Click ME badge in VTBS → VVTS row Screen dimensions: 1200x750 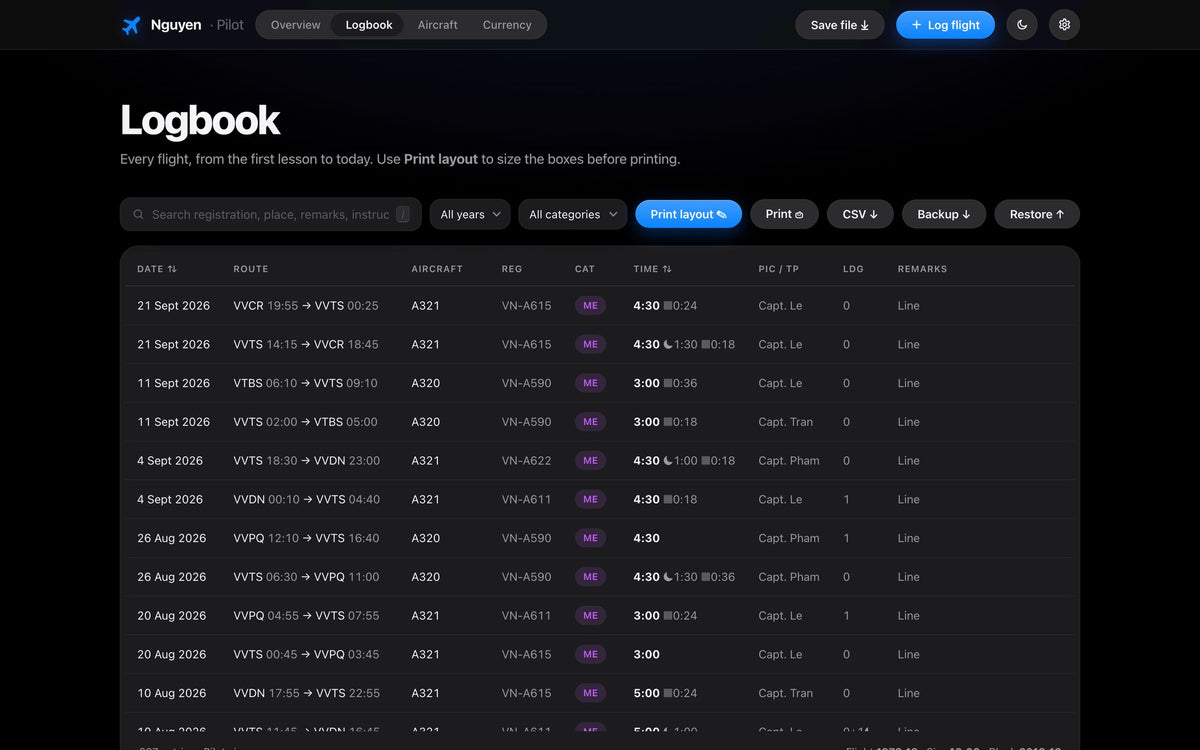click(590, 383)
